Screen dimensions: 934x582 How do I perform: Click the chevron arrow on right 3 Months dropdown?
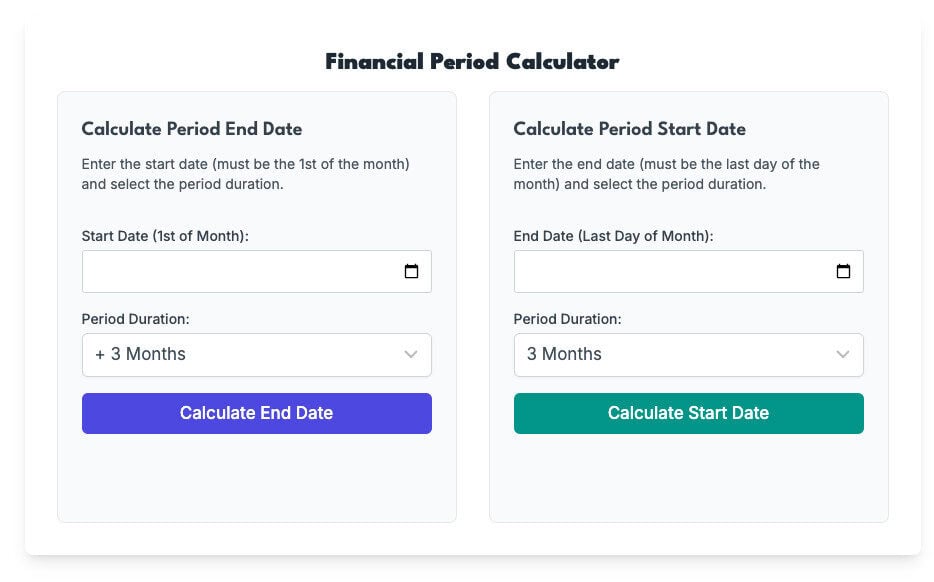[842, 354]
